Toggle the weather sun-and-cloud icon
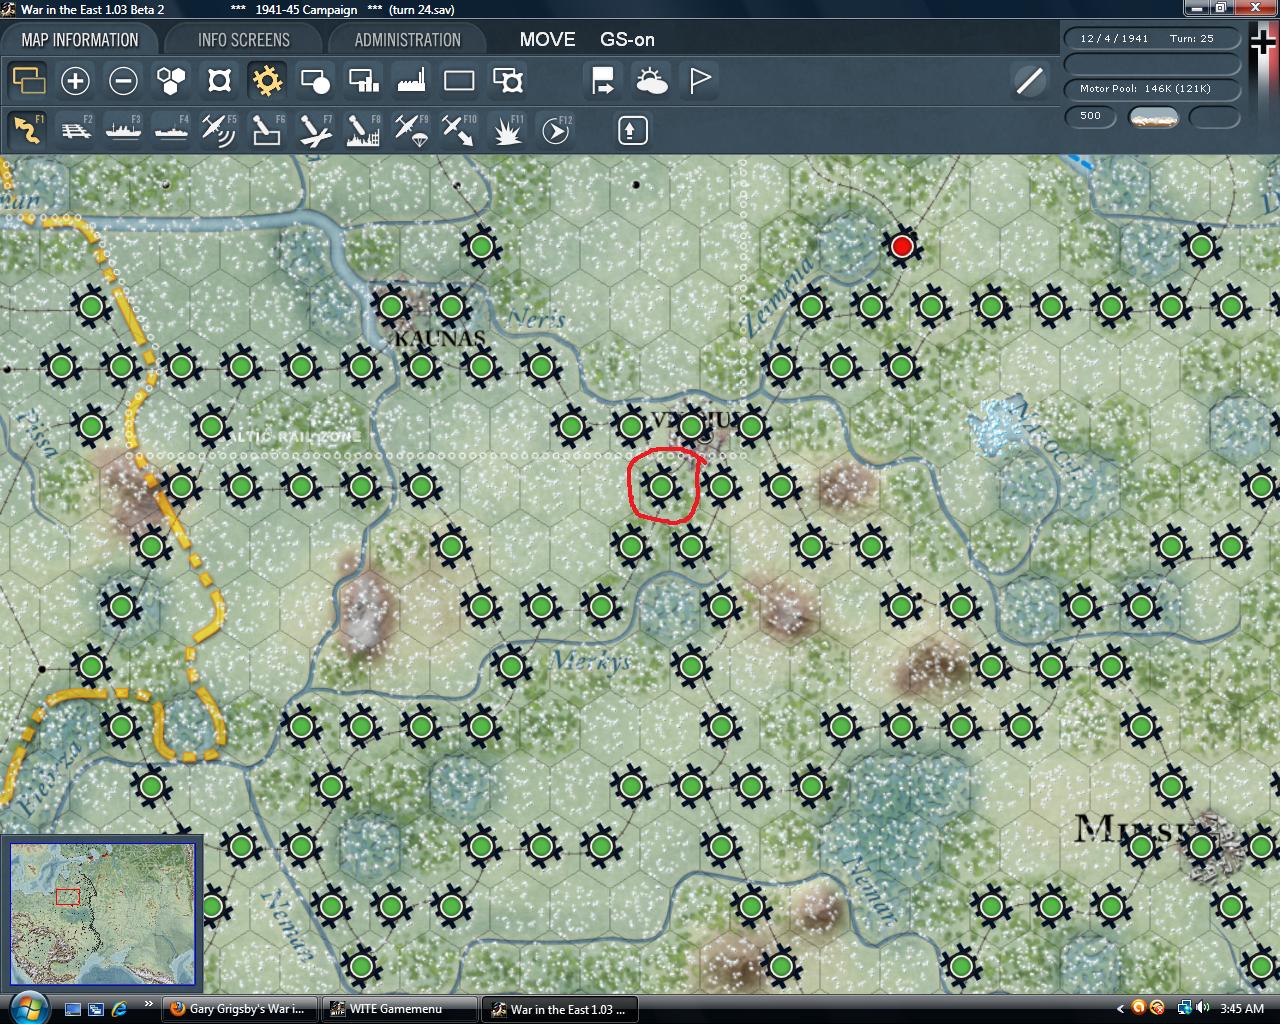 (x=652, y=81)
